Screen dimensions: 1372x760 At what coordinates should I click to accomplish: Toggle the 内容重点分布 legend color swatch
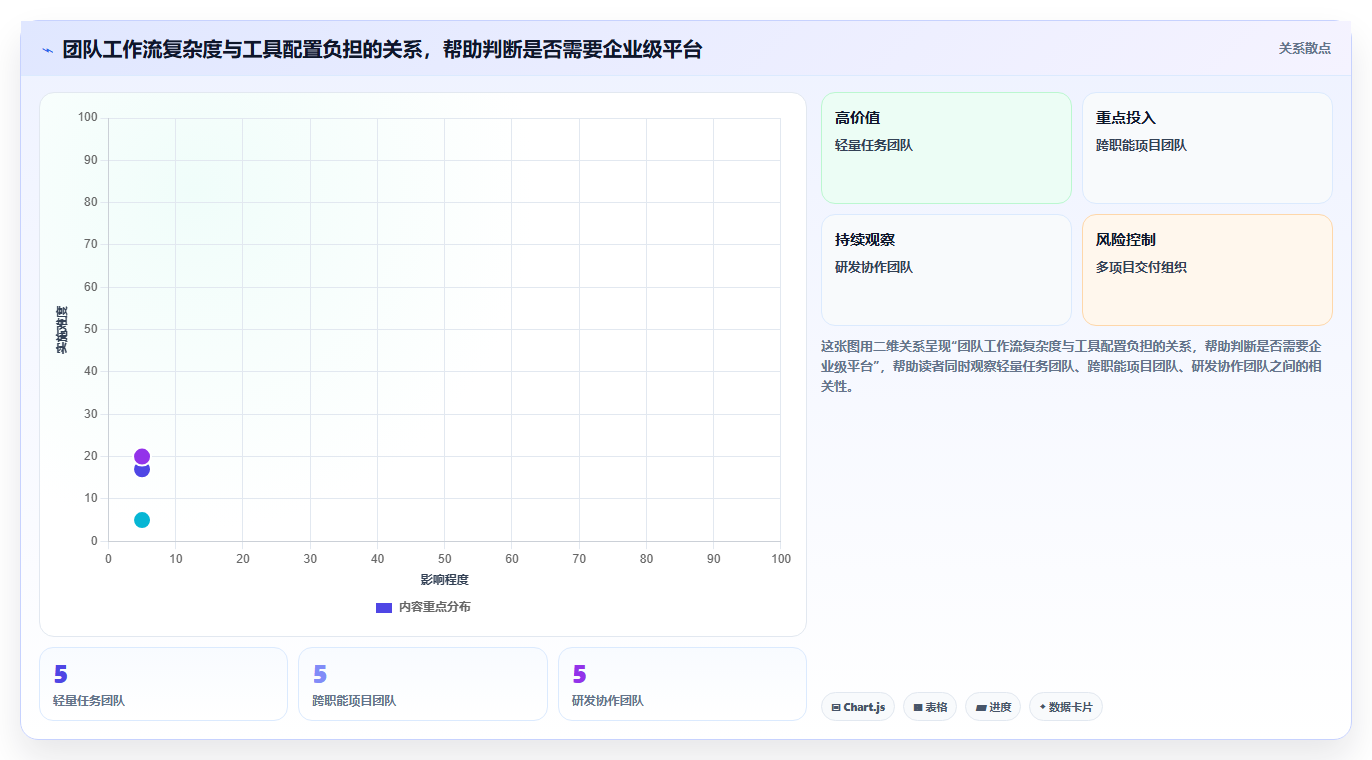[384, 607]
